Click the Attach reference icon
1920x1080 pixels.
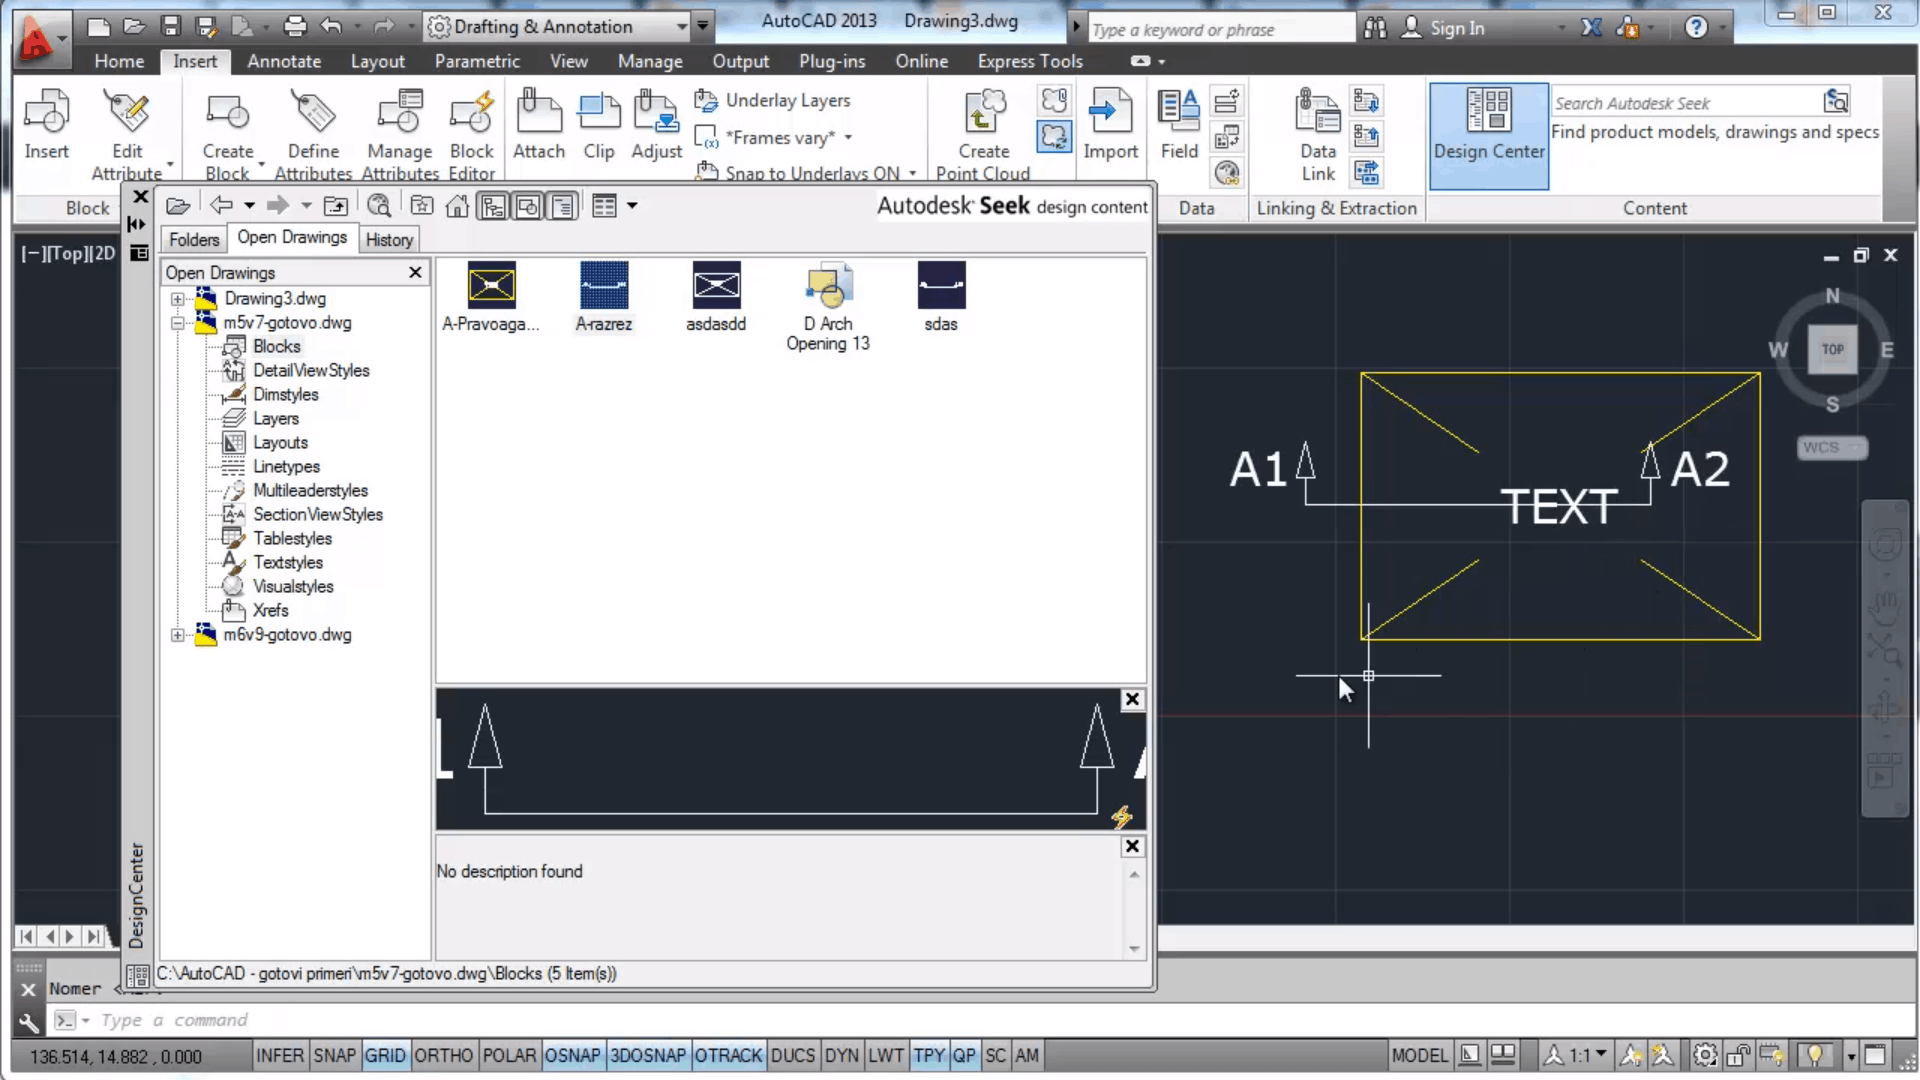coord(539,125)
